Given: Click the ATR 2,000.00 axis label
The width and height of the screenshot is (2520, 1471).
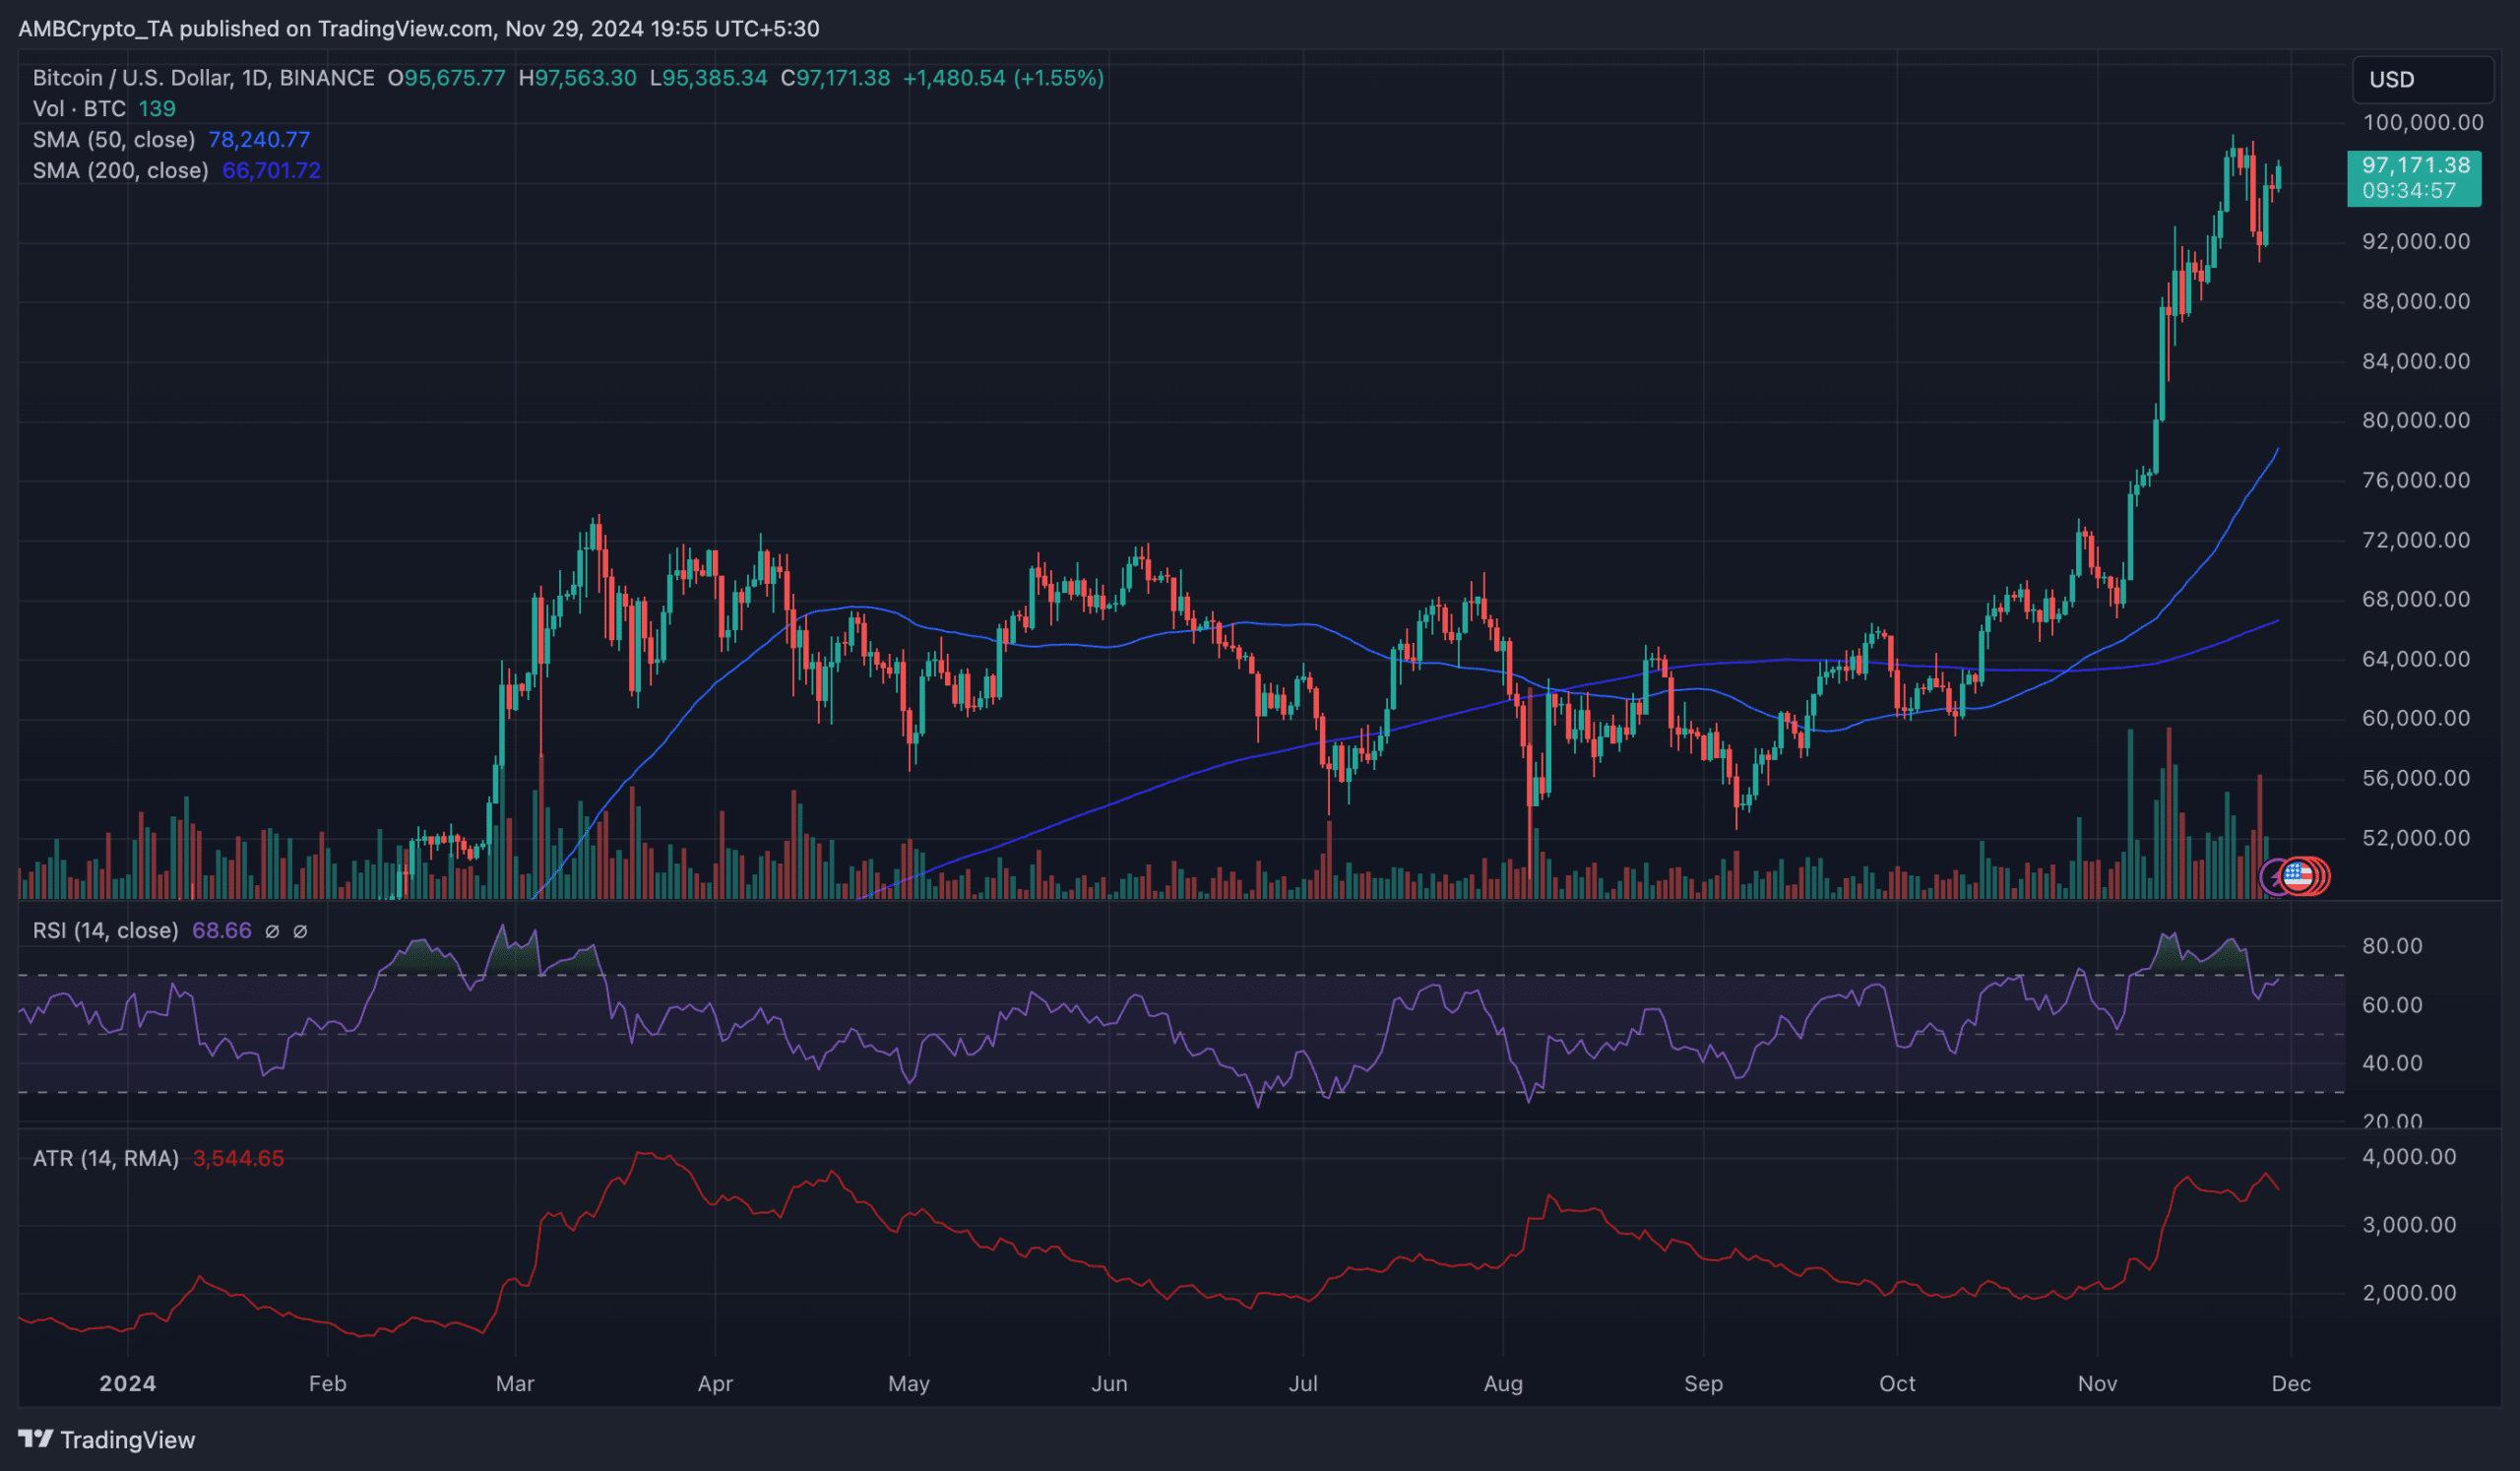Looking at the screenshot, I should 2409,1293.
